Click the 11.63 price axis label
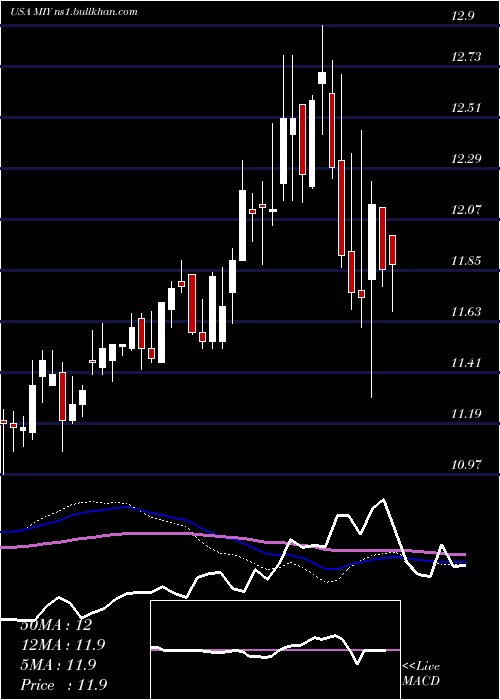Viewport: 500px width, 700px height. (x=466, y=311)
